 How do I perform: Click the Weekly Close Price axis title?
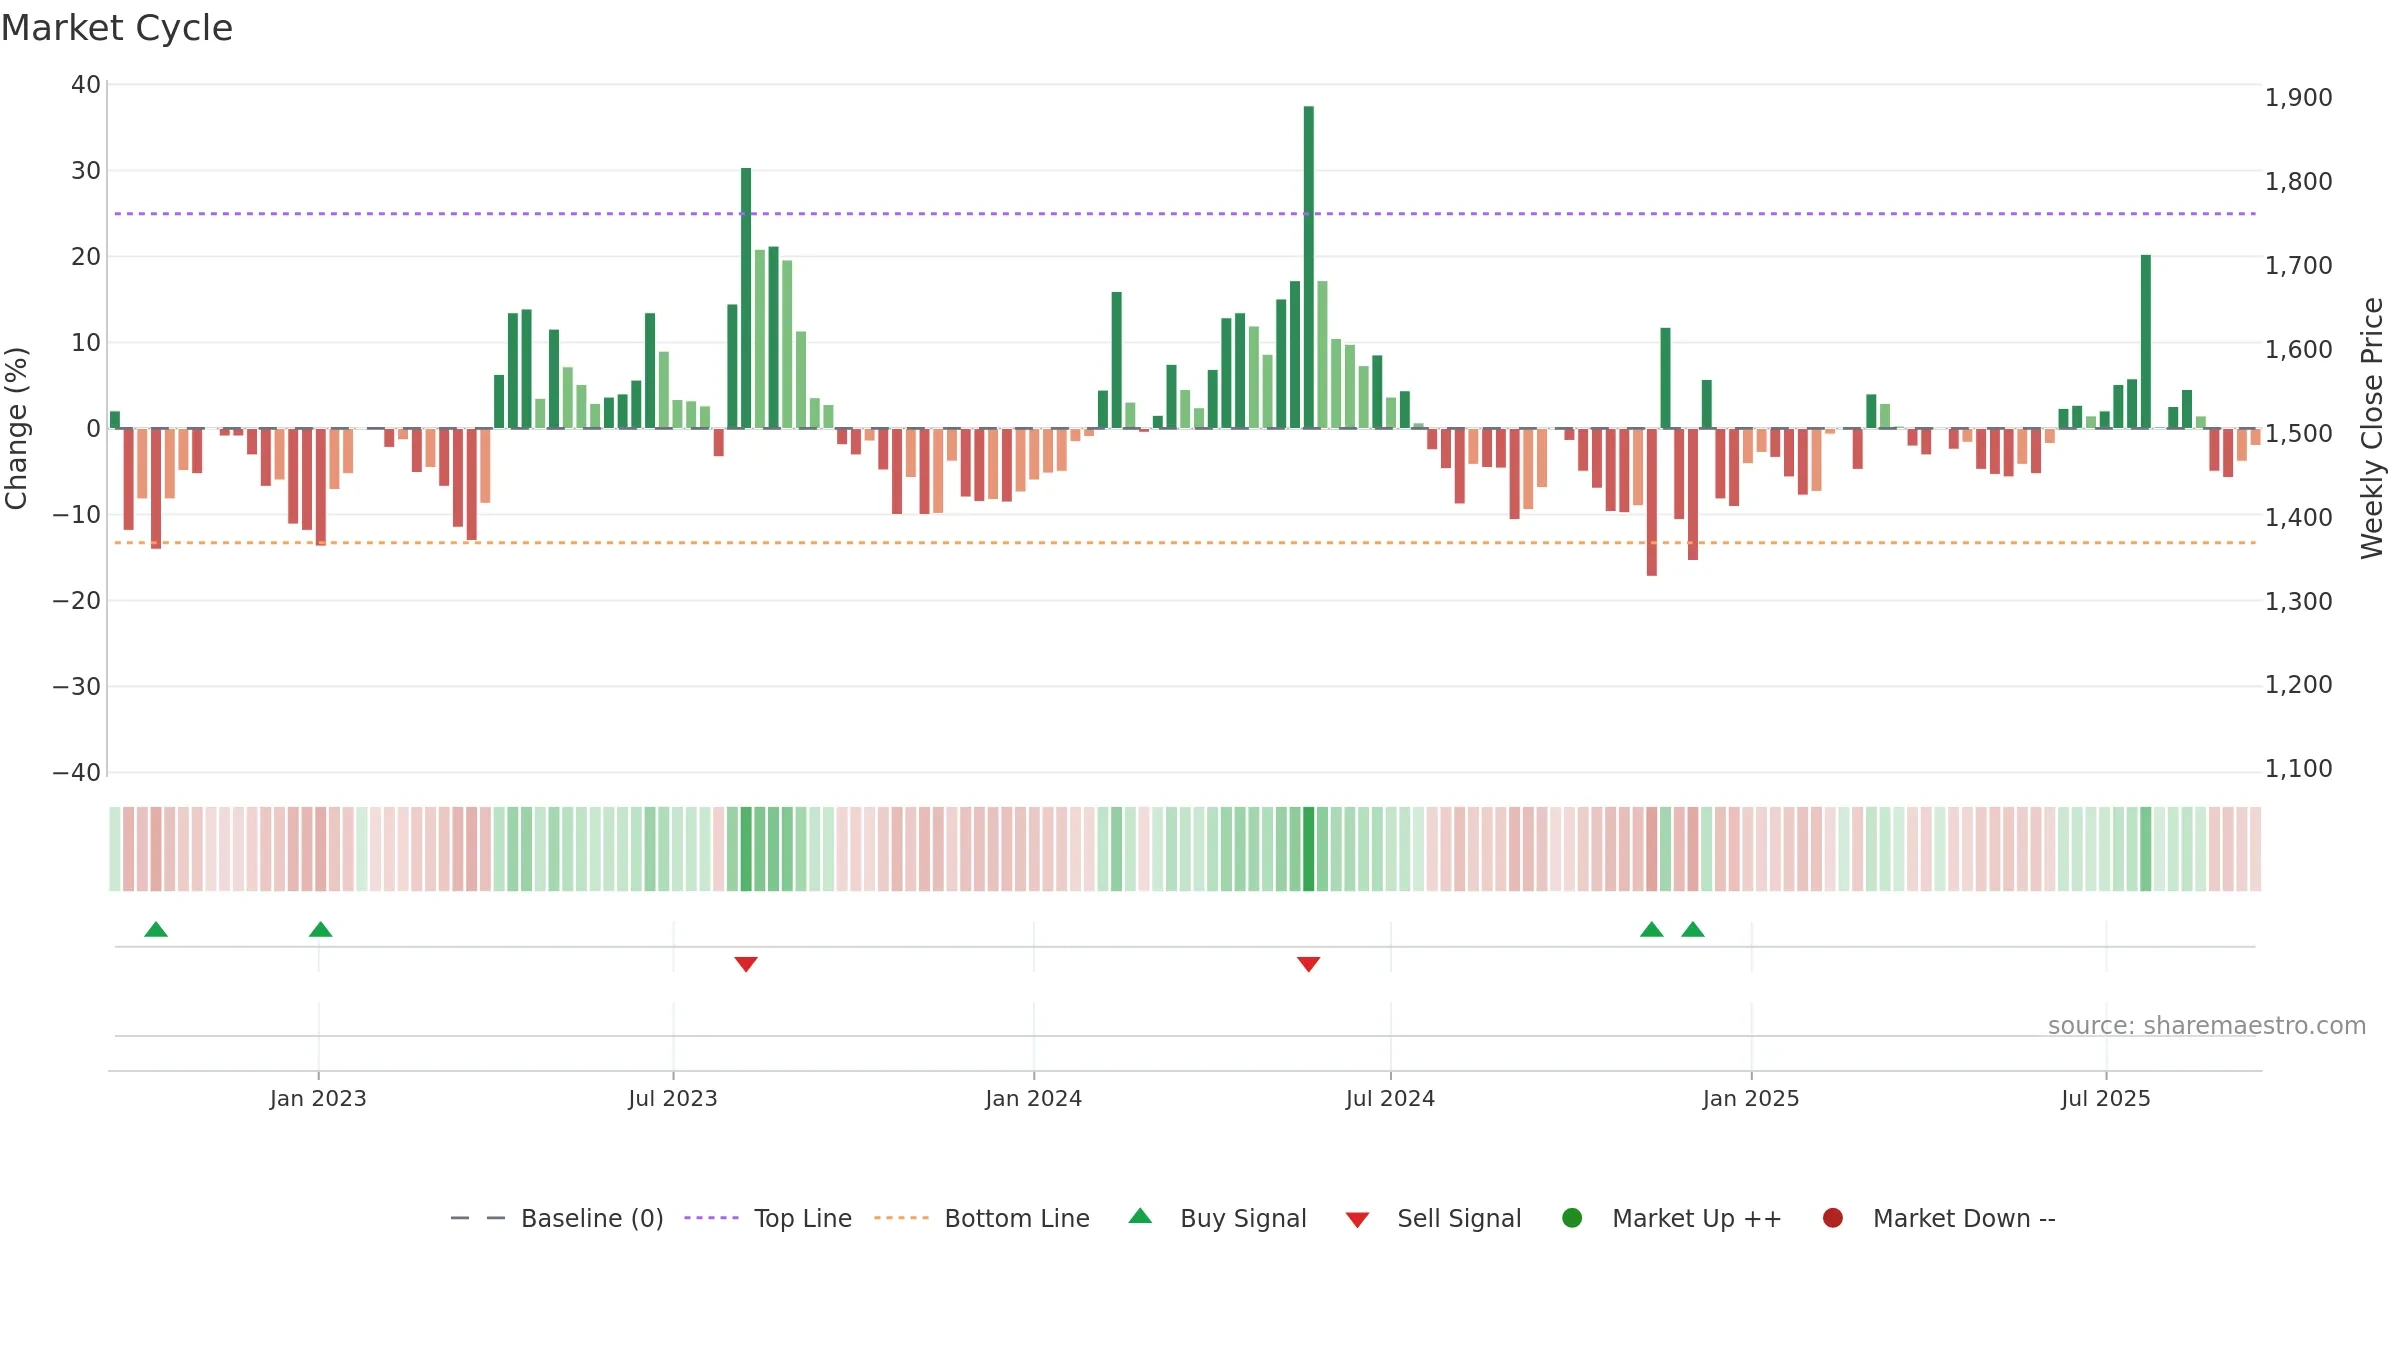click(2372, 428)
